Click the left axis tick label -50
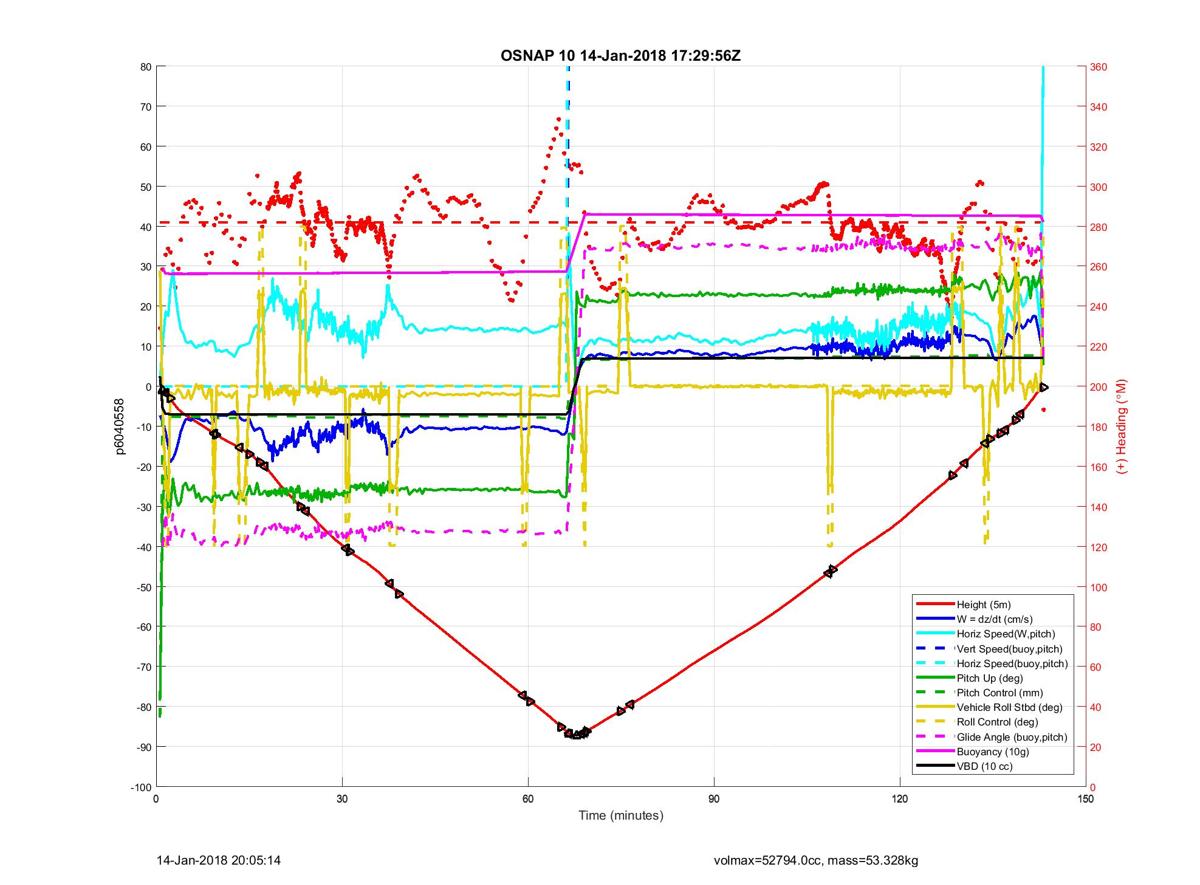The height and width of the screenshot is (885, 1200). pos(143,587)
